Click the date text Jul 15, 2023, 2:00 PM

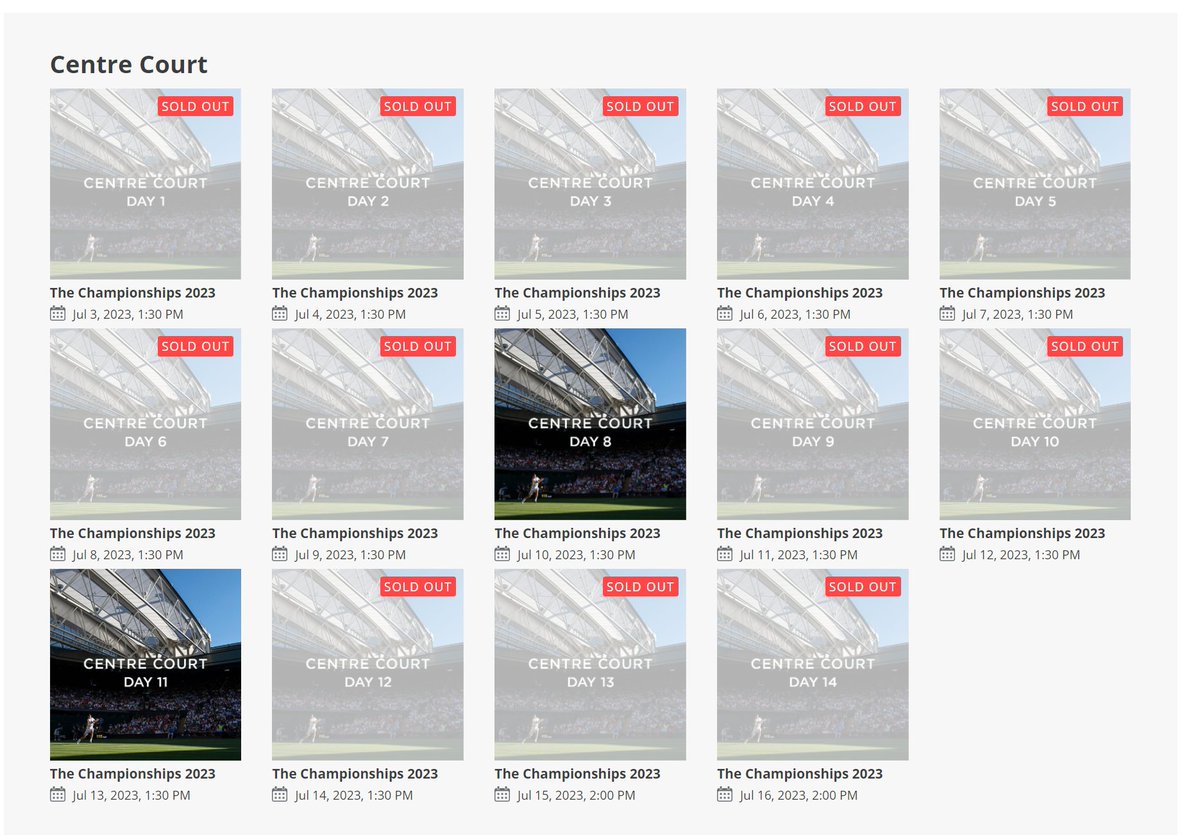click(576, 796)
